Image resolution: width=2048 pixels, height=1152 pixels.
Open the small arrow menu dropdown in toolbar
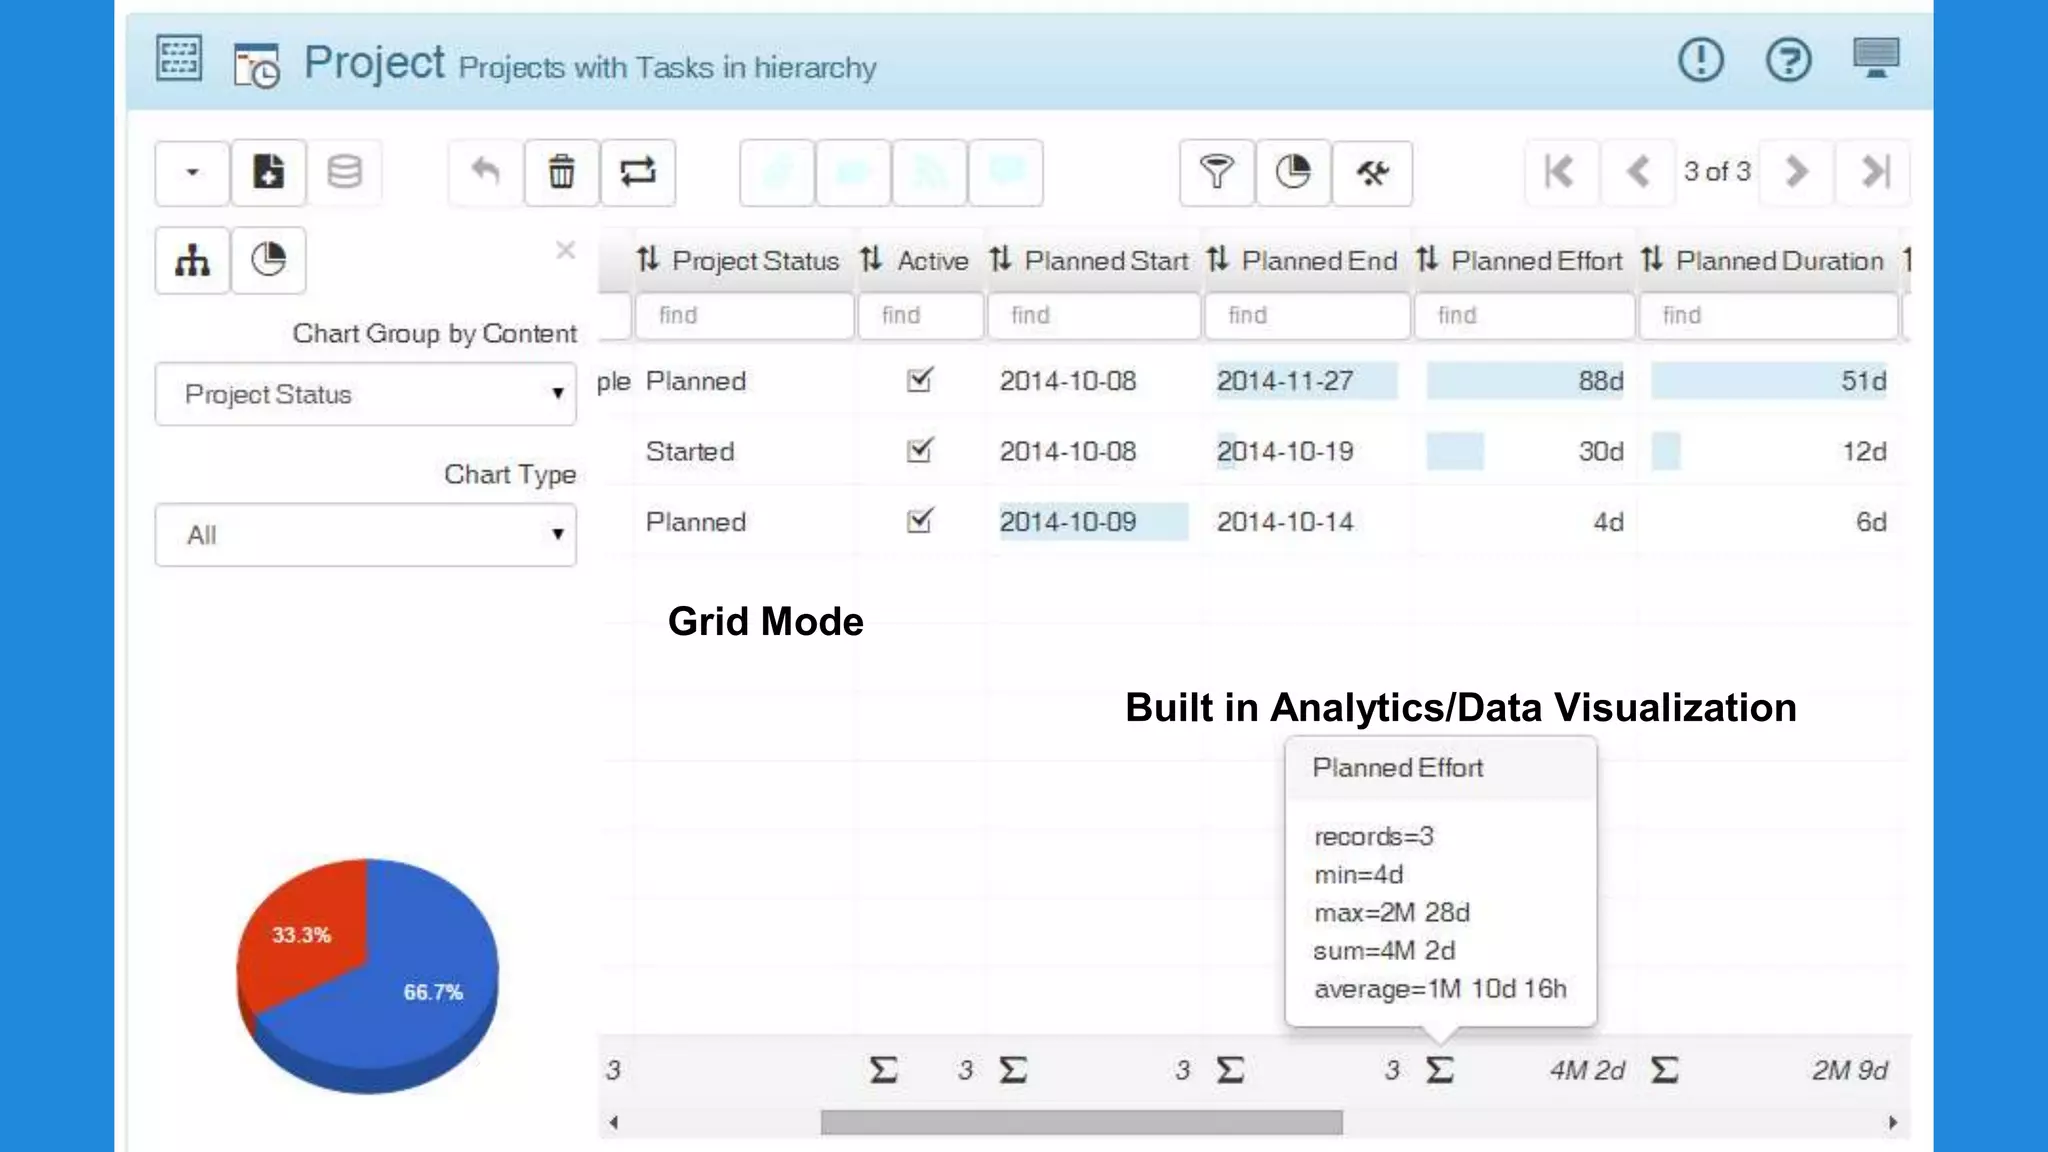tap(192, 172)
